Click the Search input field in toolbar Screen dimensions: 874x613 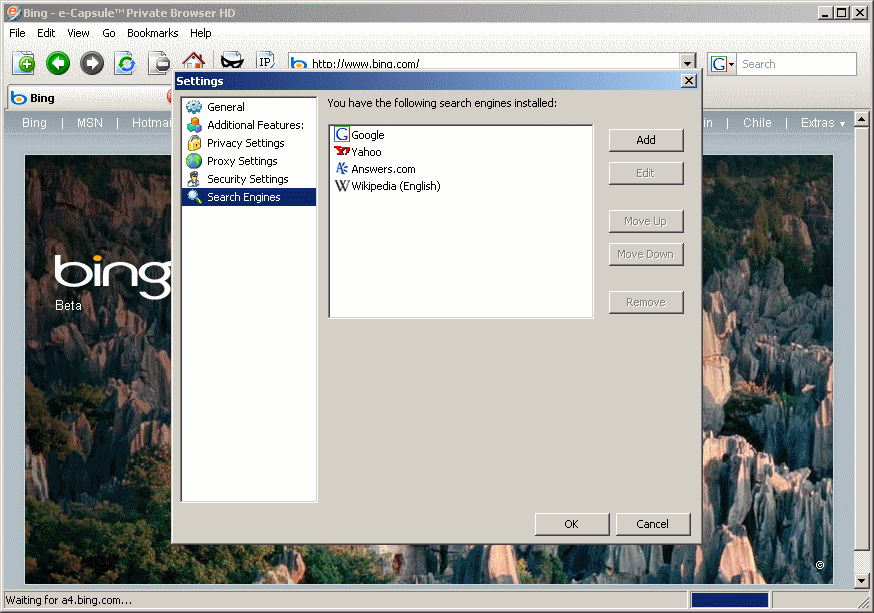point(797,64)
